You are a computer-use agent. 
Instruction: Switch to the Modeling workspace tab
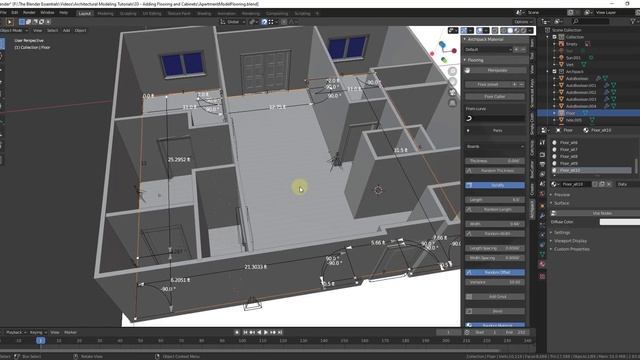click(105, 13)
